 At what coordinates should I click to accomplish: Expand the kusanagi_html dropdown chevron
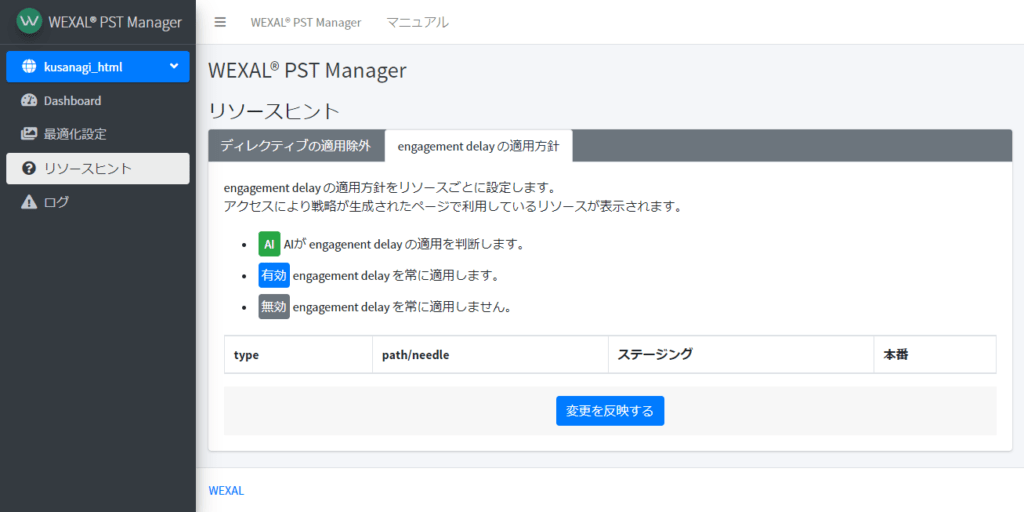tap(174, 66)
